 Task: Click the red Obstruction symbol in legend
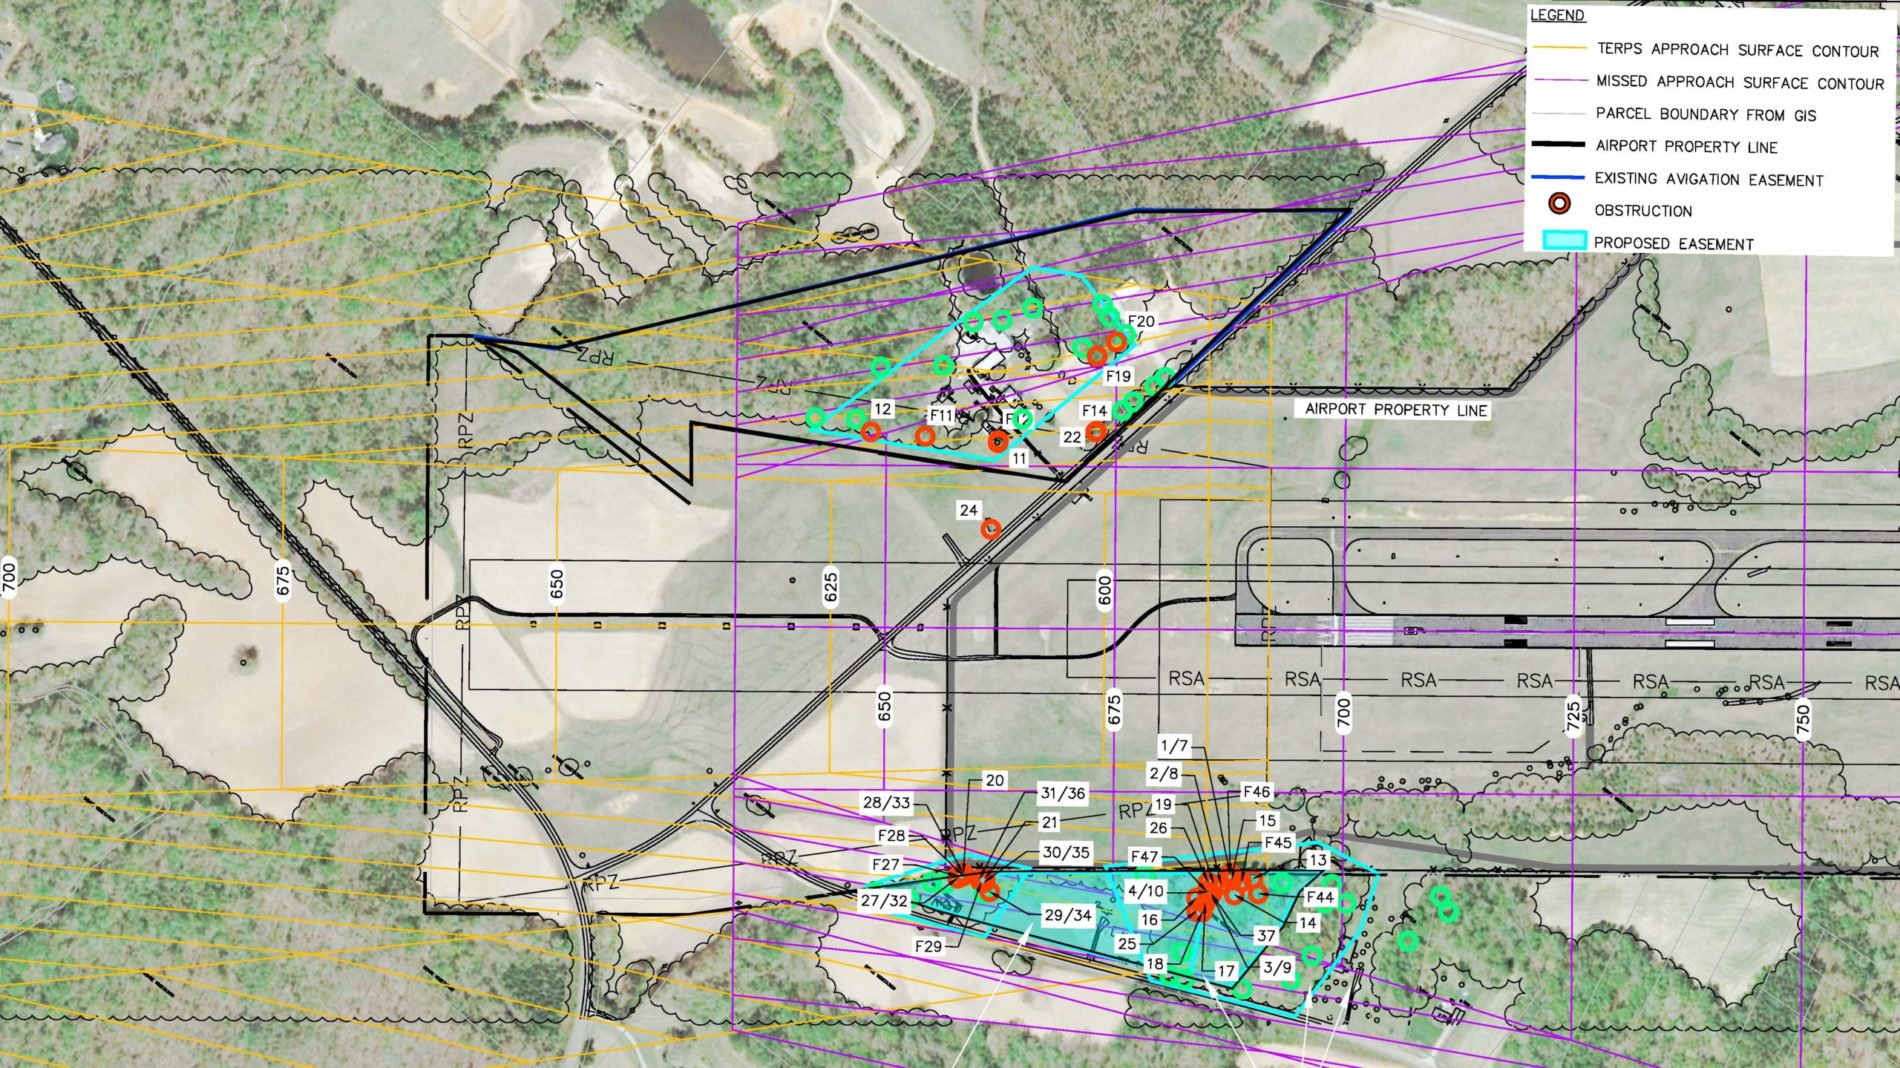(x=1558, y=204)
